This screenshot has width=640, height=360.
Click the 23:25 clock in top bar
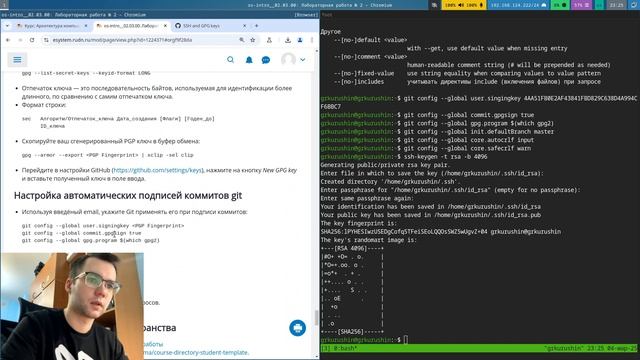click(x=616, y=5)
